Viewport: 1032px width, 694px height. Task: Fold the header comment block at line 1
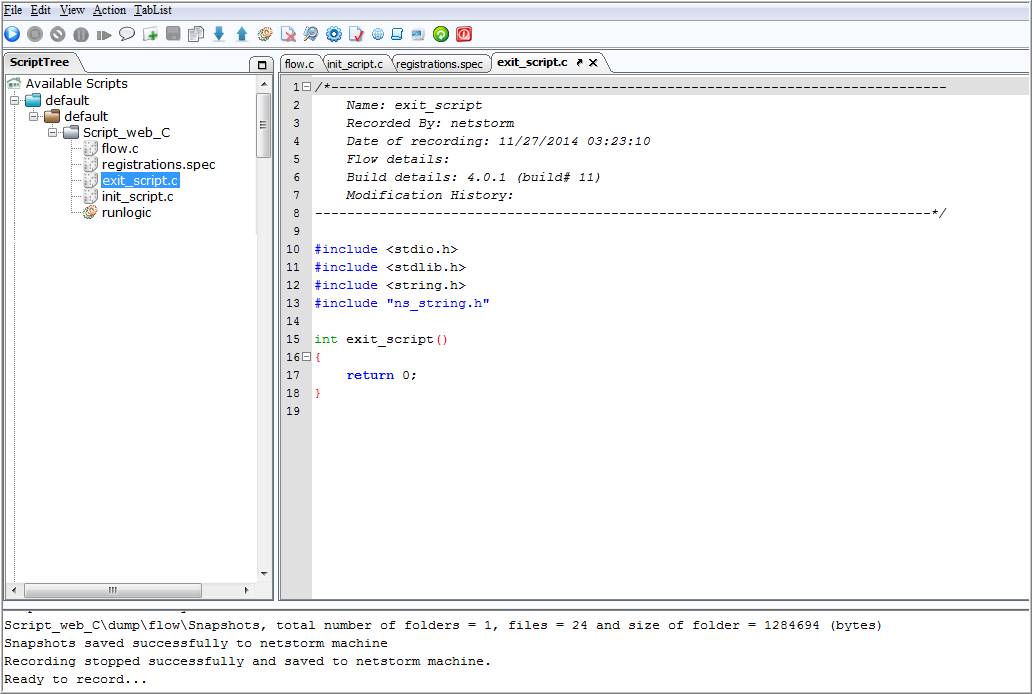coord(306,86)
